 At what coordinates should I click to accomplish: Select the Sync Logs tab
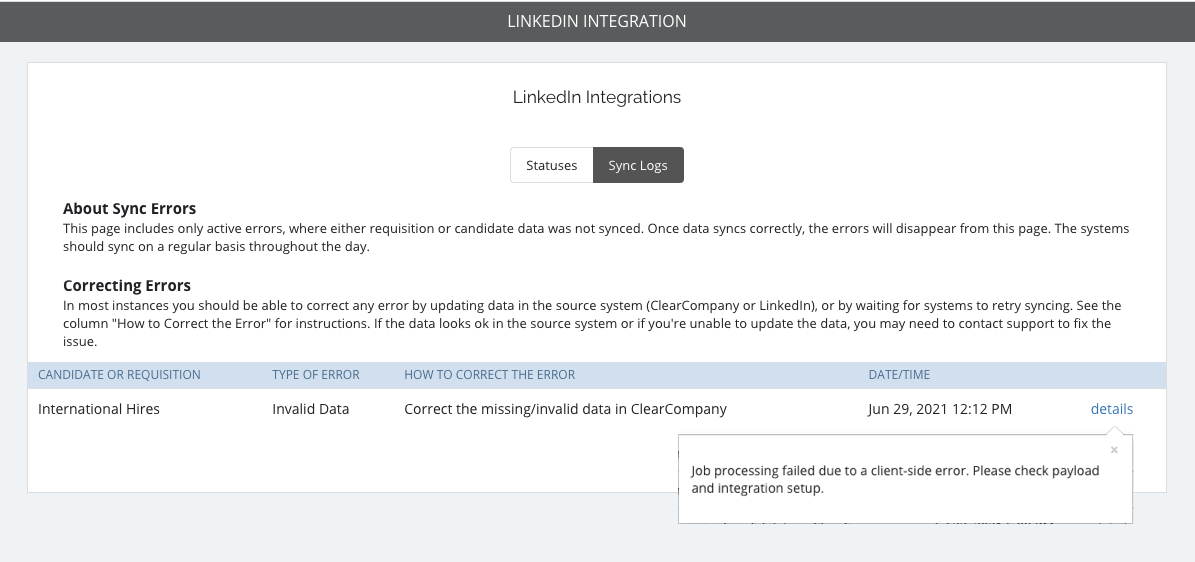(x=638, y=165)
